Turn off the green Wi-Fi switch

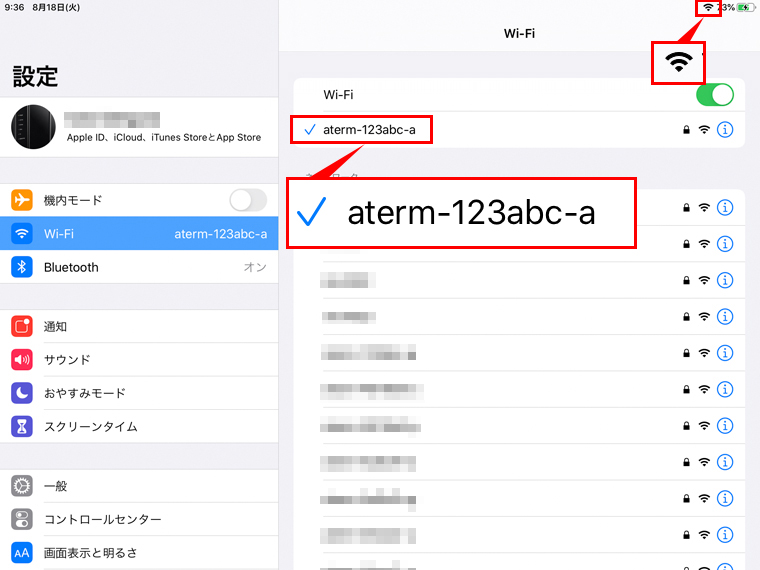click(715, 95)
